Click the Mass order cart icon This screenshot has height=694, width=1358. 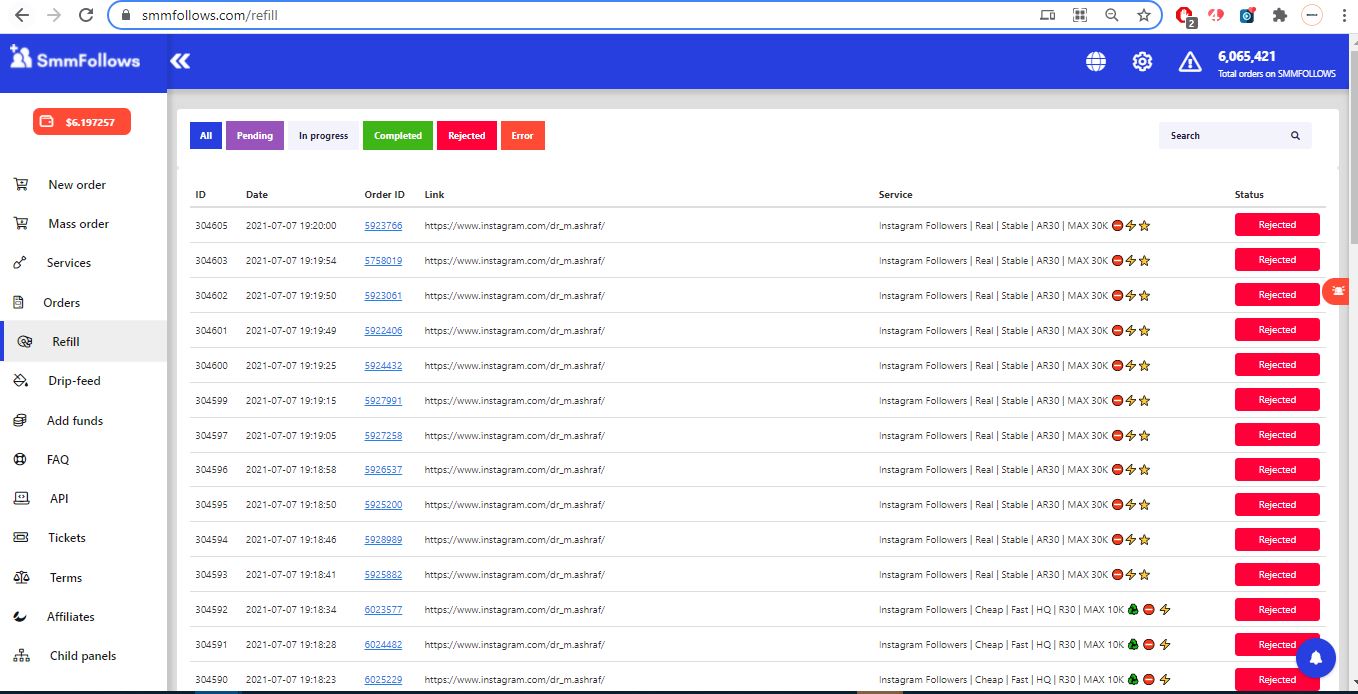click(x=20, y=224)
